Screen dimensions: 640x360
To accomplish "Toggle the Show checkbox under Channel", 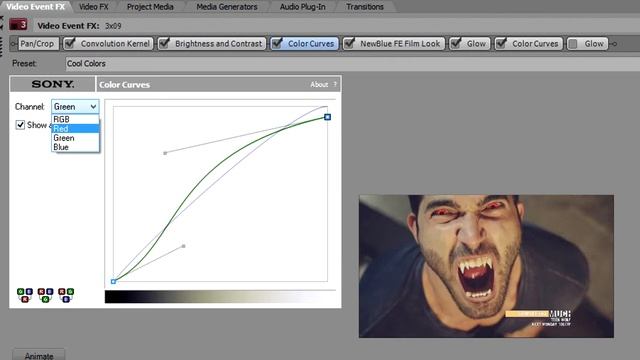I will tap(20, 124).
